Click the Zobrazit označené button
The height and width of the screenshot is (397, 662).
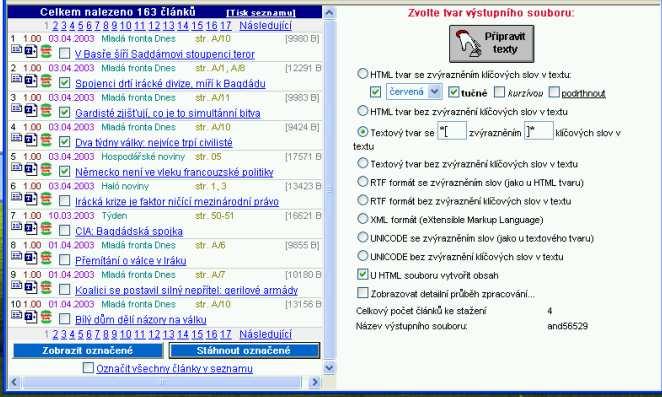pyautogui.click(x=88, y=351)
